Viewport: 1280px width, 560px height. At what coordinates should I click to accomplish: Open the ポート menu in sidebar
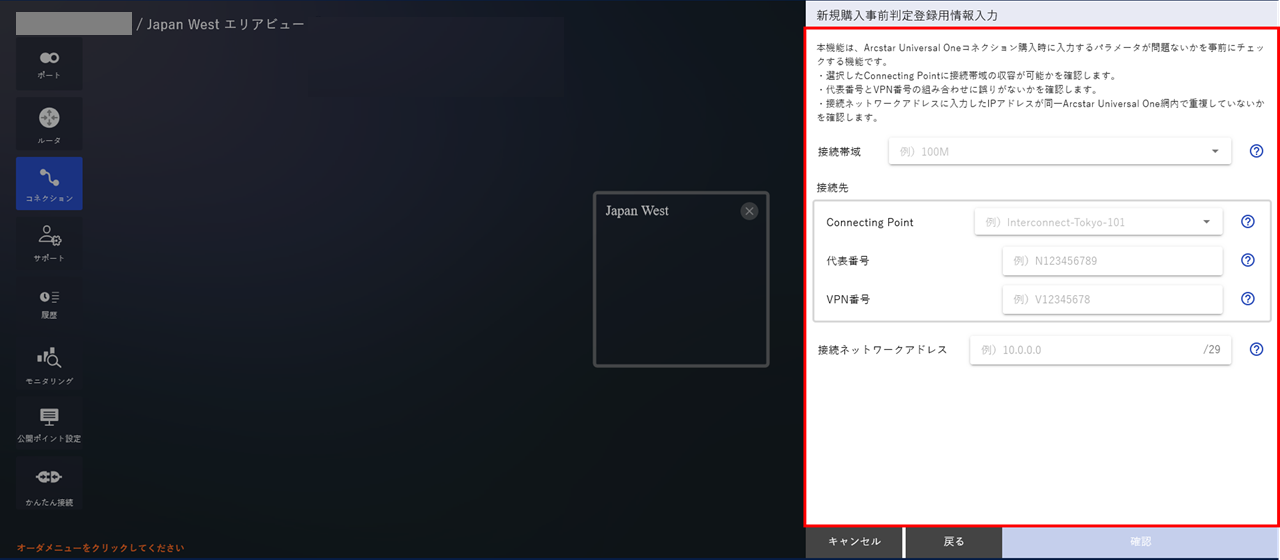[49, 64]
